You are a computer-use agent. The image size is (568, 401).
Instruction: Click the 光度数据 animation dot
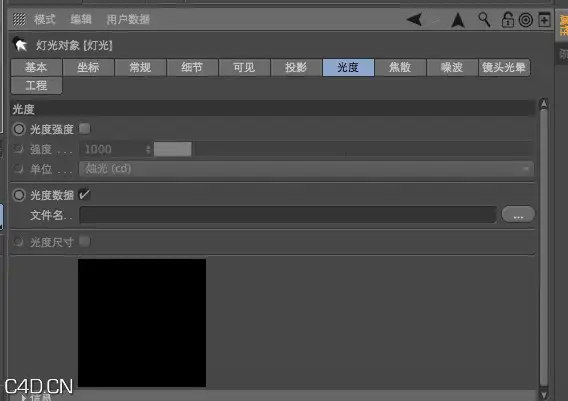point(19,195)
